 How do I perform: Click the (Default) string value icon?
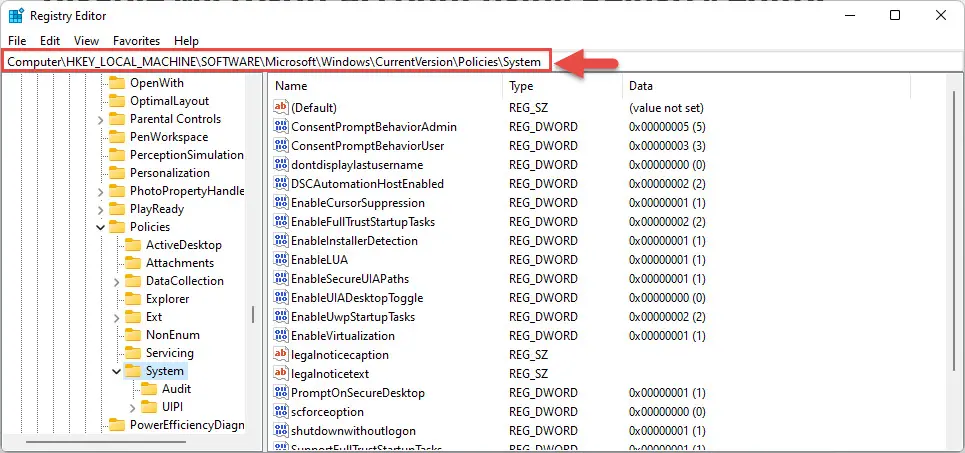[x=281, y=108]
